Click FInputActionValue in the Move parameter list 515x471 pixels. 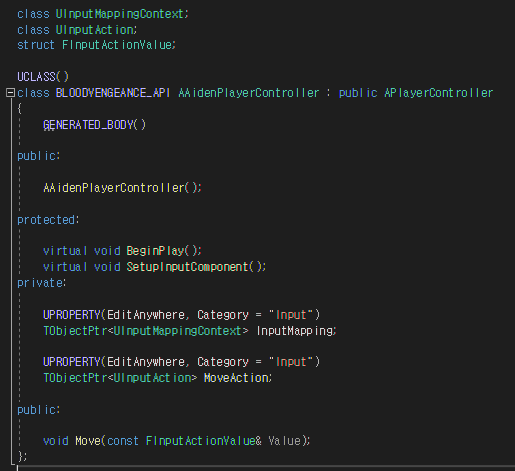pyautogui.click(x=201, y=441)
